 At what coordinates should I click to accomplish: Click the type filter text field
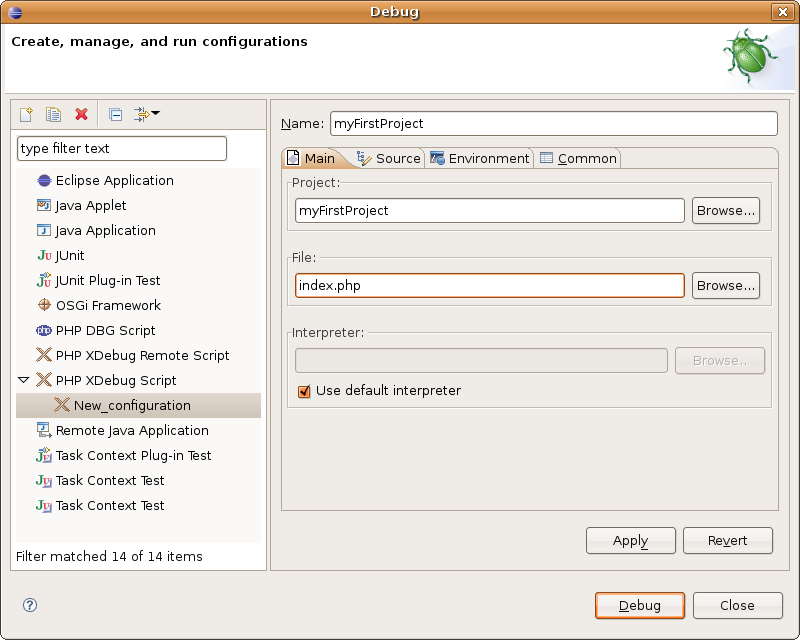coord(122,148)
